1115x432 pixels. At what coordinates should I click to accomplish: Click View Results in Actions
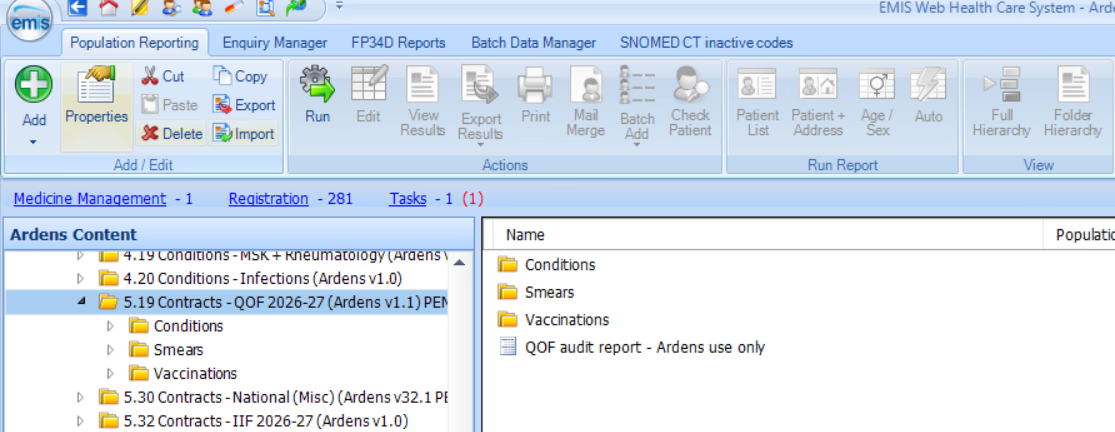click(422, 102)
